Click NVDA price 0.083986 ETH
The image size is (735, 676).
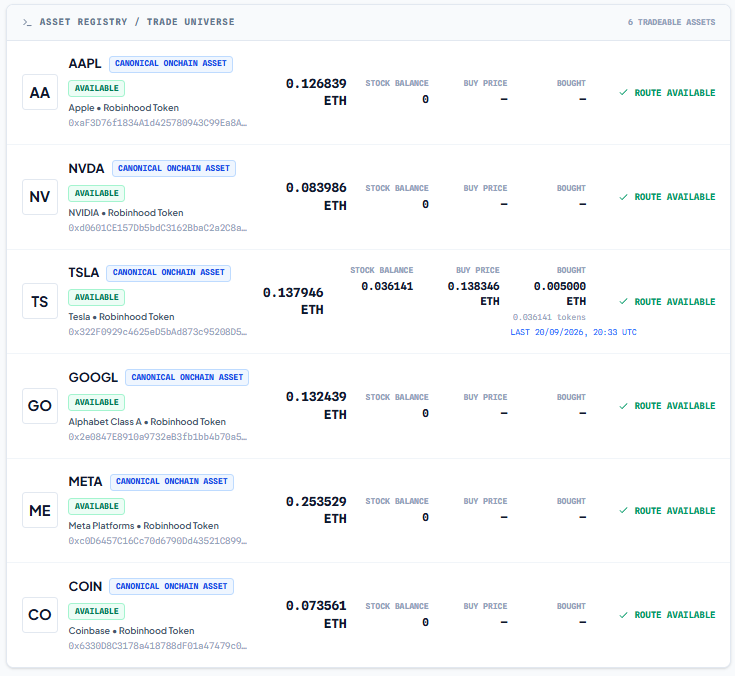coord(316,196)
